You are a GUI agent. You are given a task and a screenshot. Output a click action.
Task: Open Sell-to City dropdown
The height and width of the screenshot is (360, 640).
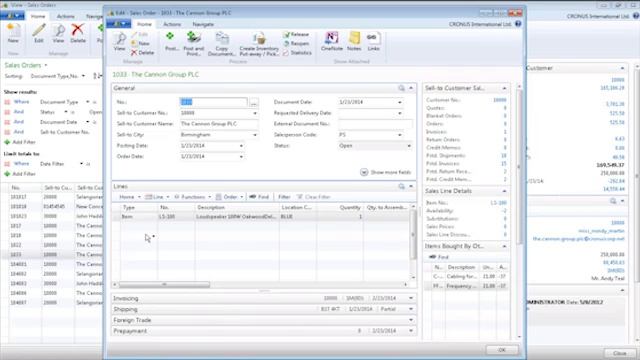click(255, 135)
